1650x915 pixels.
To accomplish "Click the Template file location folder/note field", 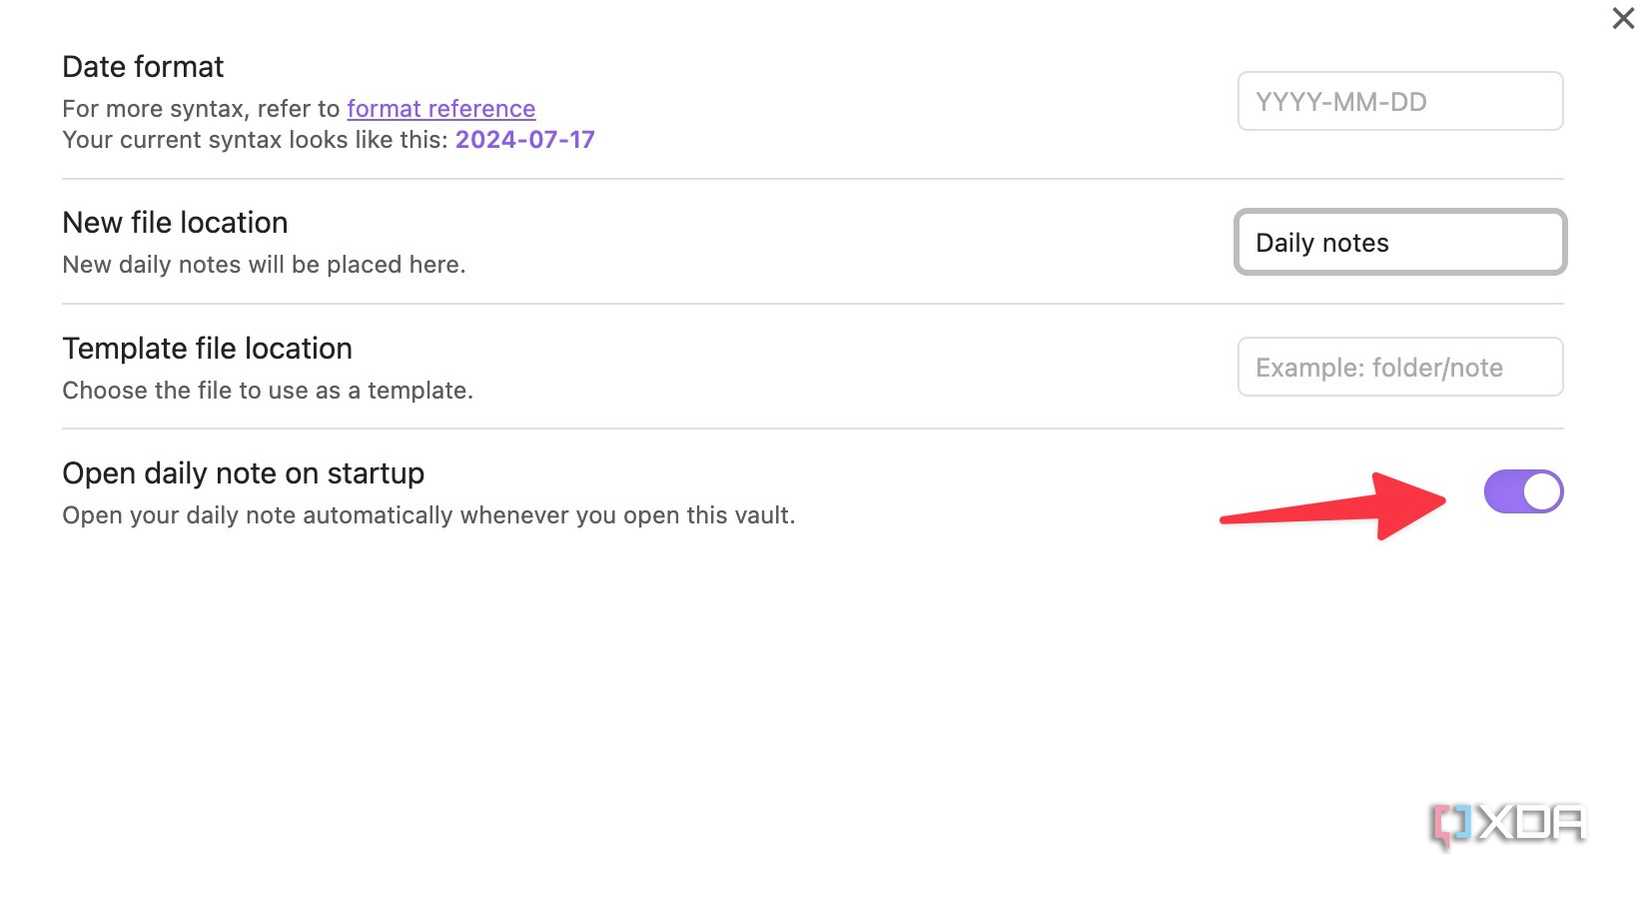I will click(x=1400, y=367).
